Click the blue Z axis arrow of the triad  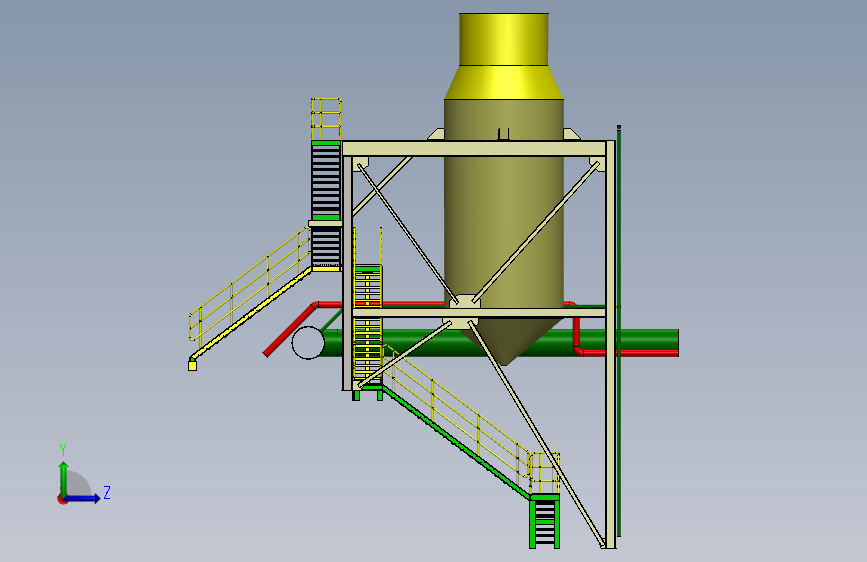click(83, 498)
